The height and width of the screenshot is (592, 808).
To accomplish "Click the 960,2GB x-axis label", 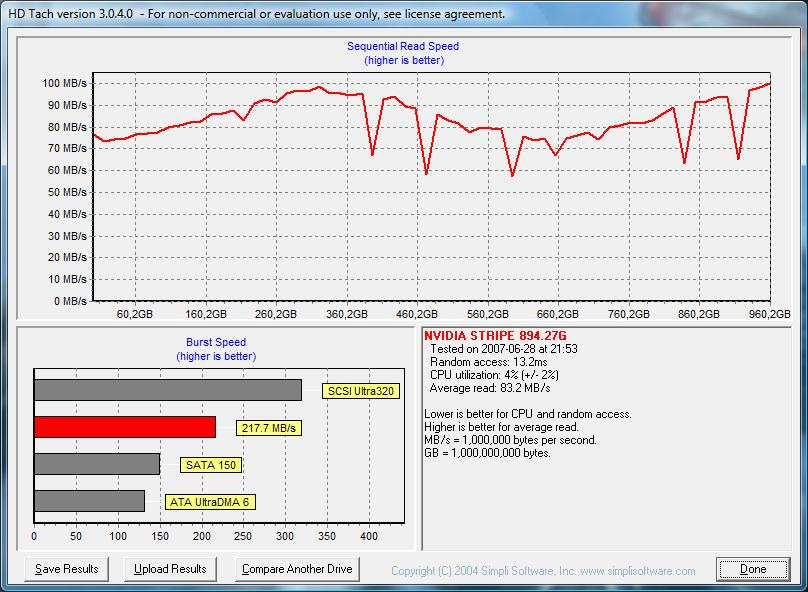I will coord(769,314).
